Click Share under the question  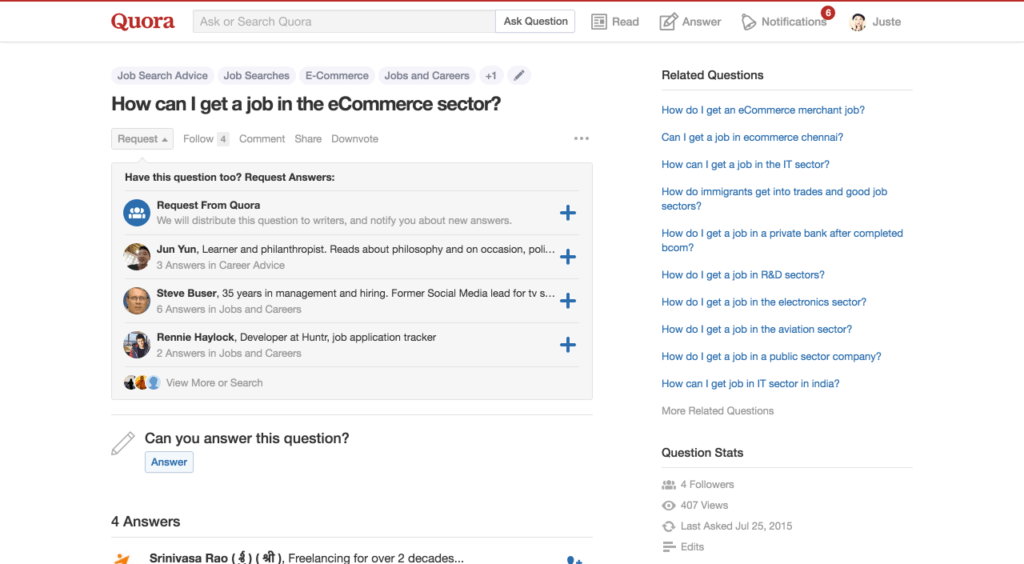point(308,138)
